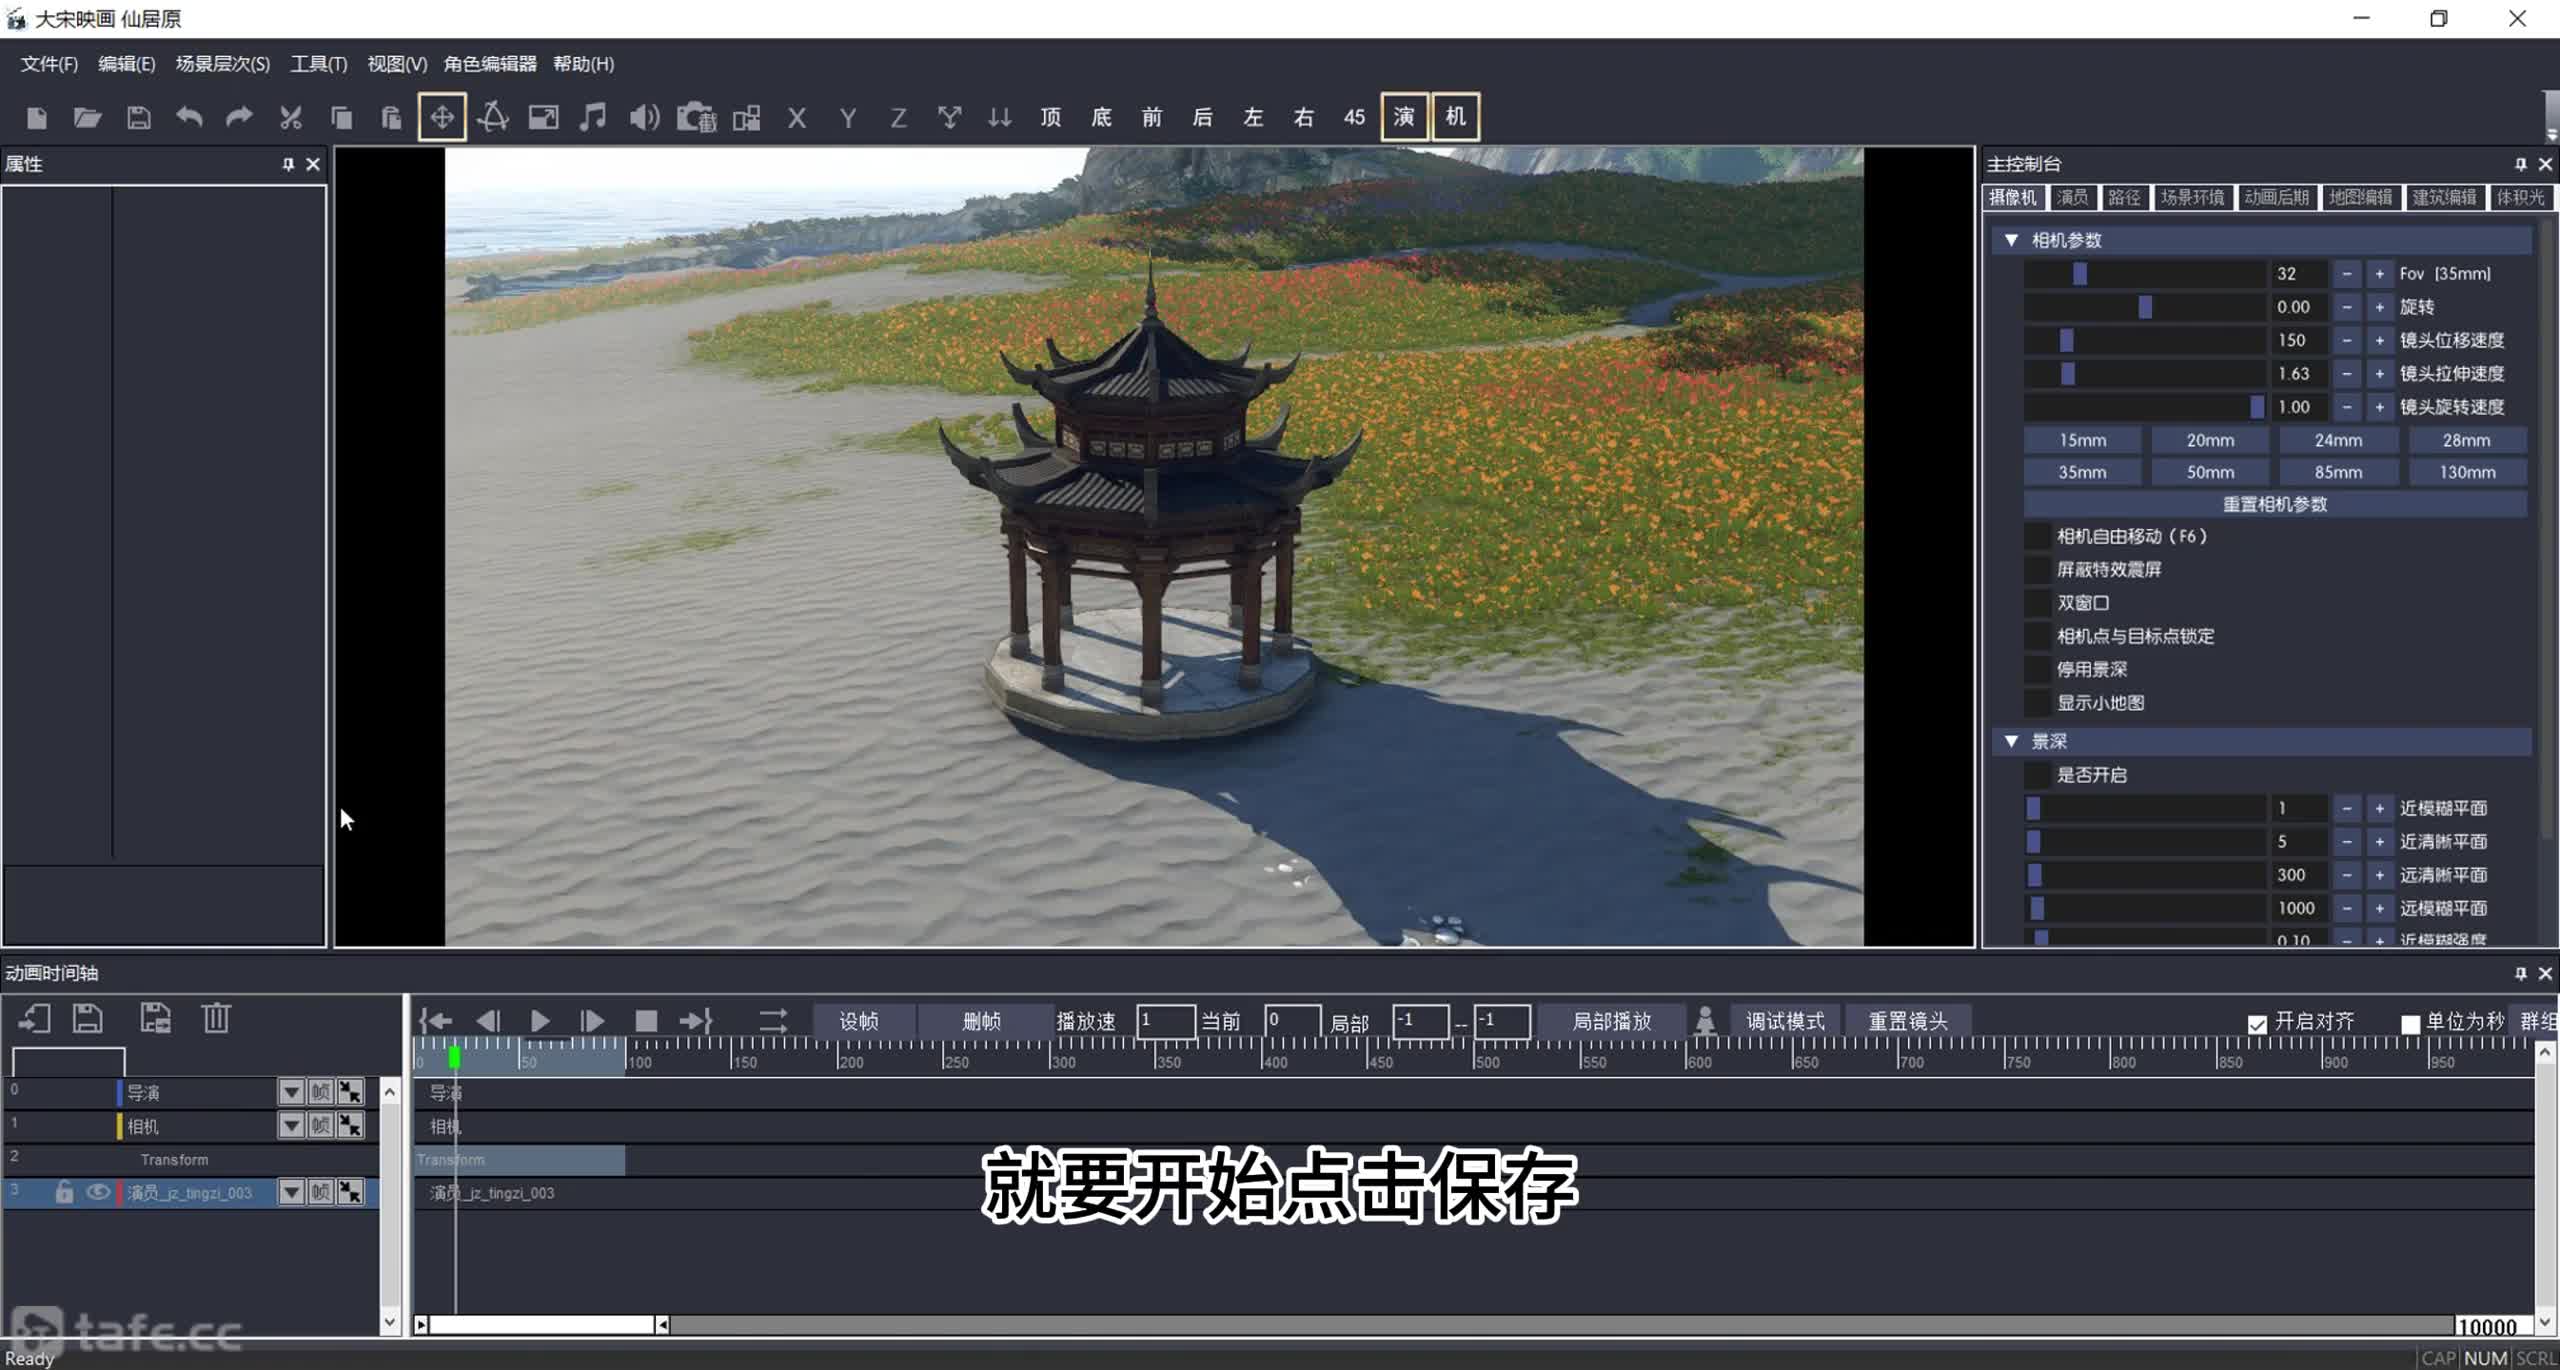Screen dimensions: 2560x1370
Task: Check the 显示小地图 checkbox
Action: [x=2037, y=702]
